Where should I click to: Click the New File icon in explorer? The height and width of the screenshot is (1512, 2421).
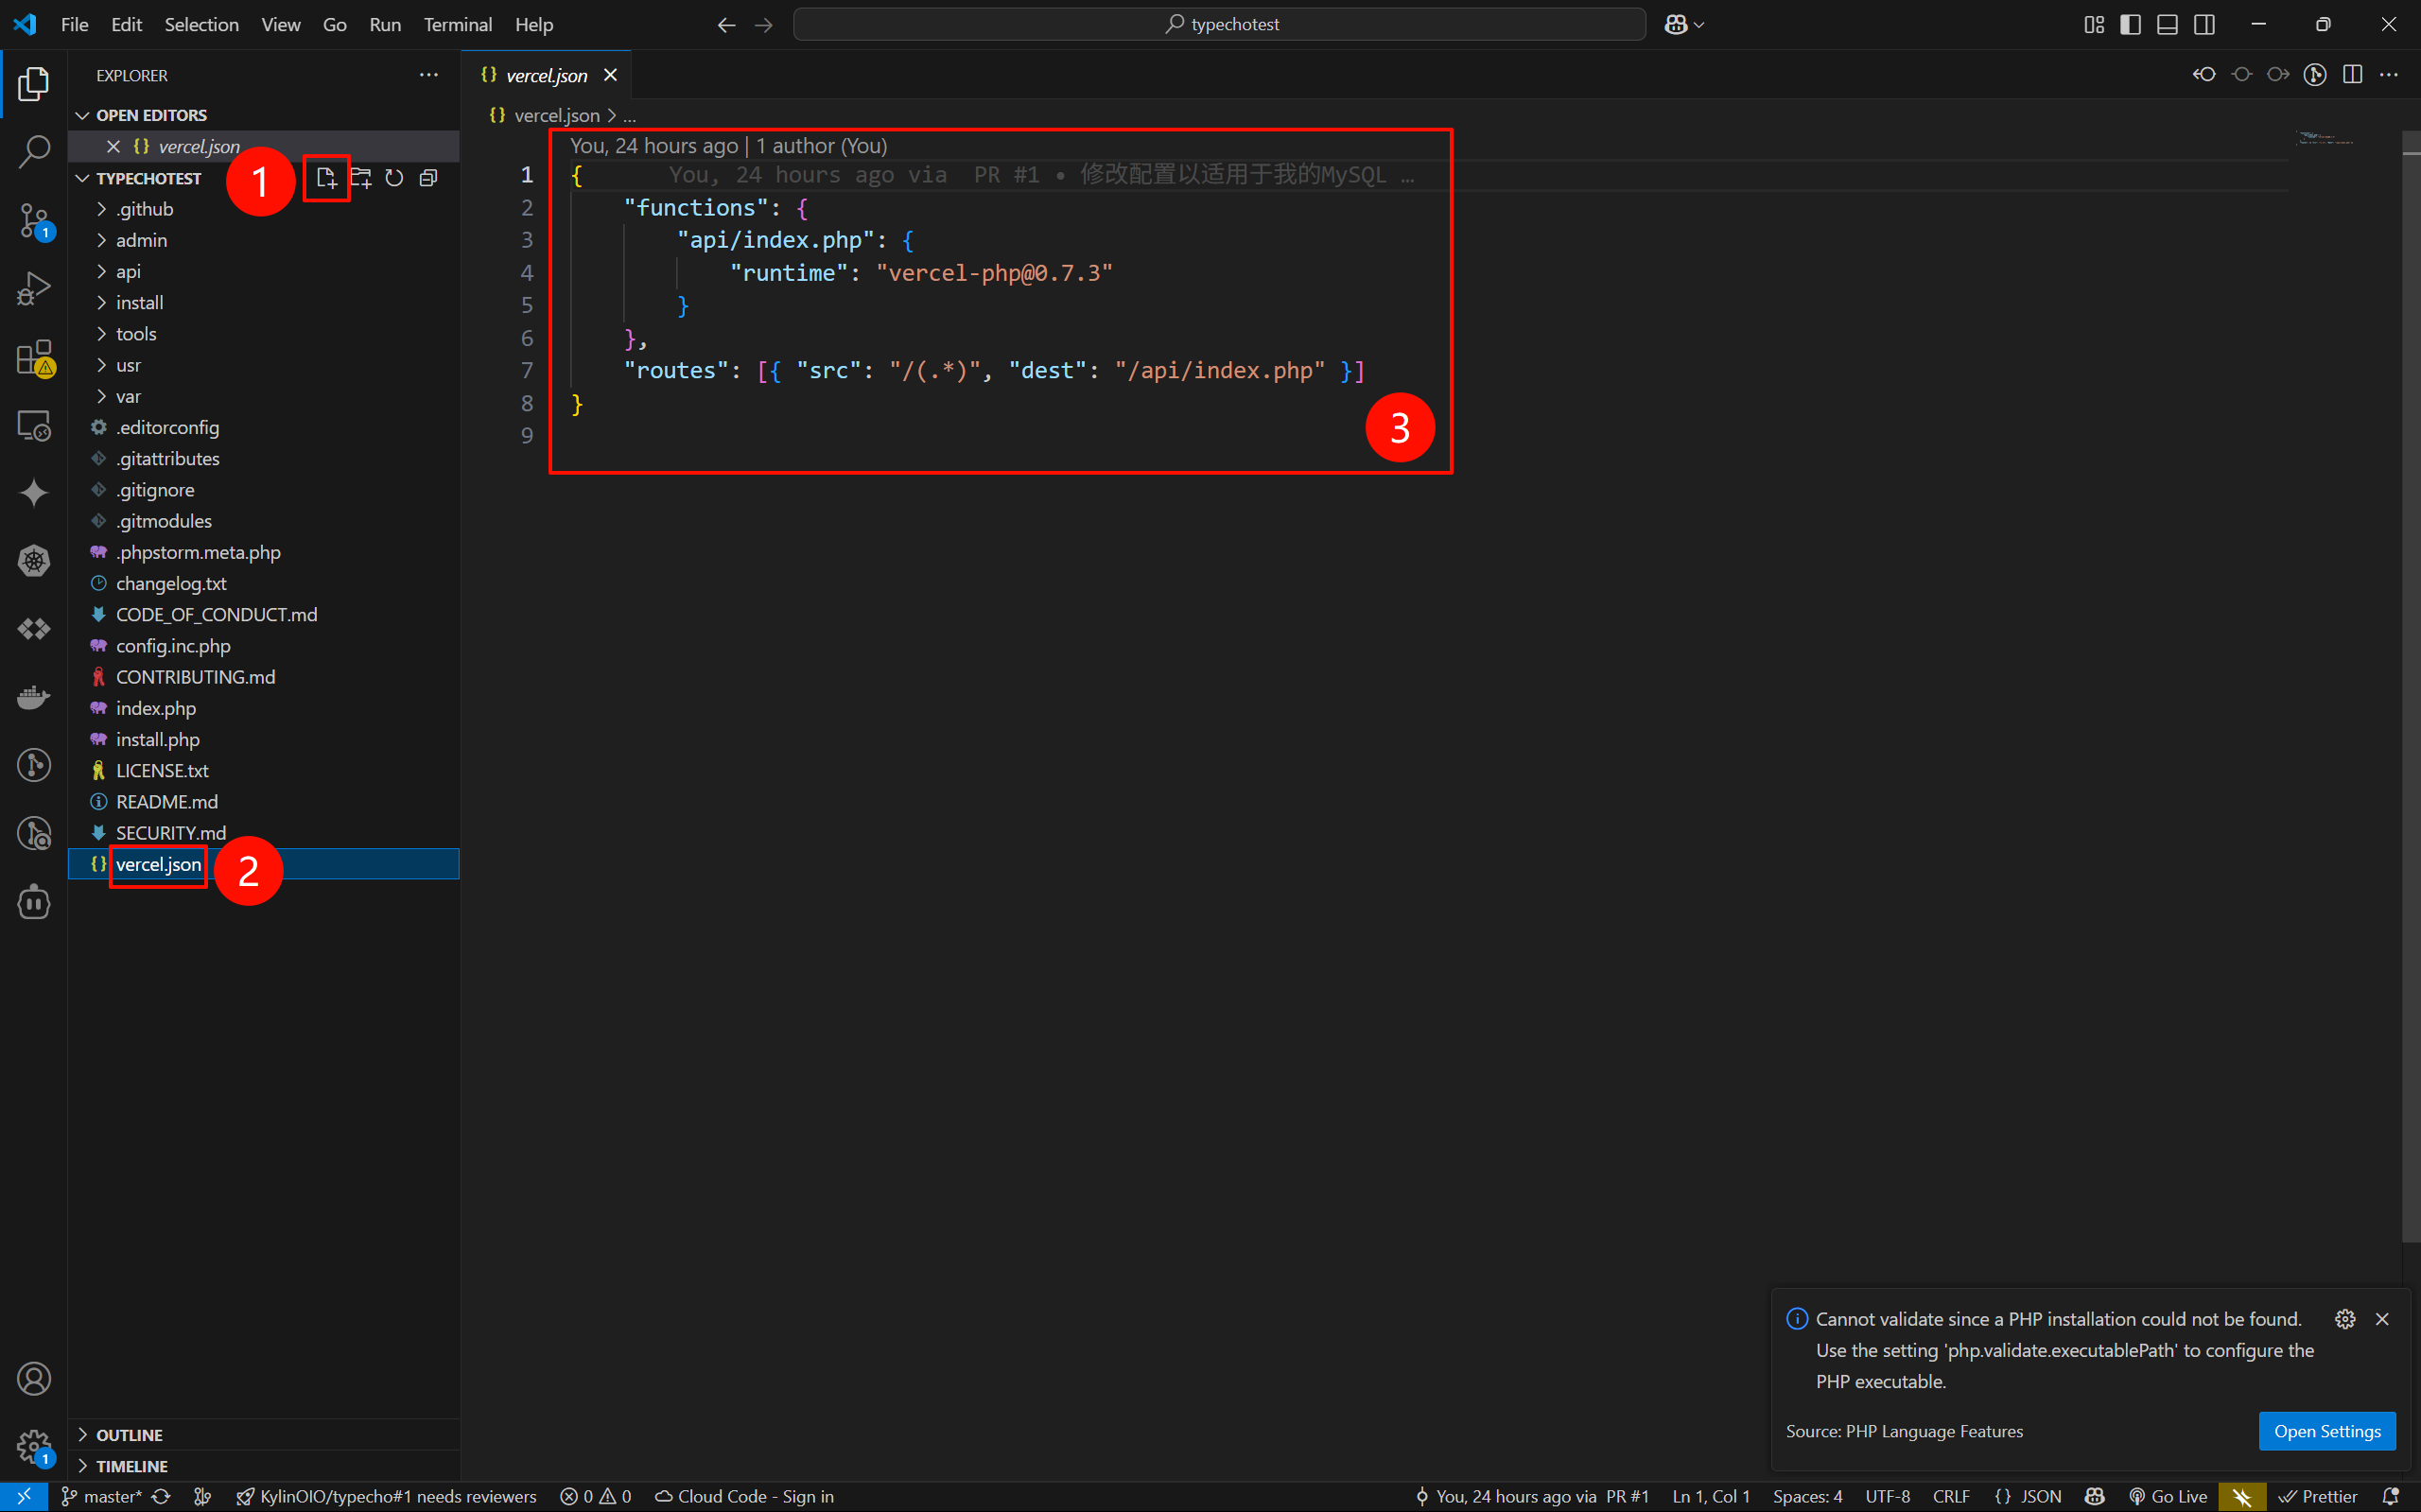point(326,178)
